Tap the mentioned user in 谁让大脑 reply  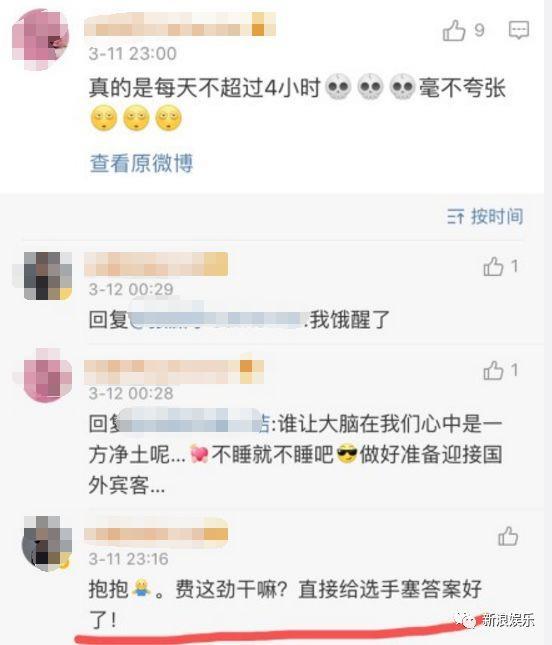pos(191,422)
